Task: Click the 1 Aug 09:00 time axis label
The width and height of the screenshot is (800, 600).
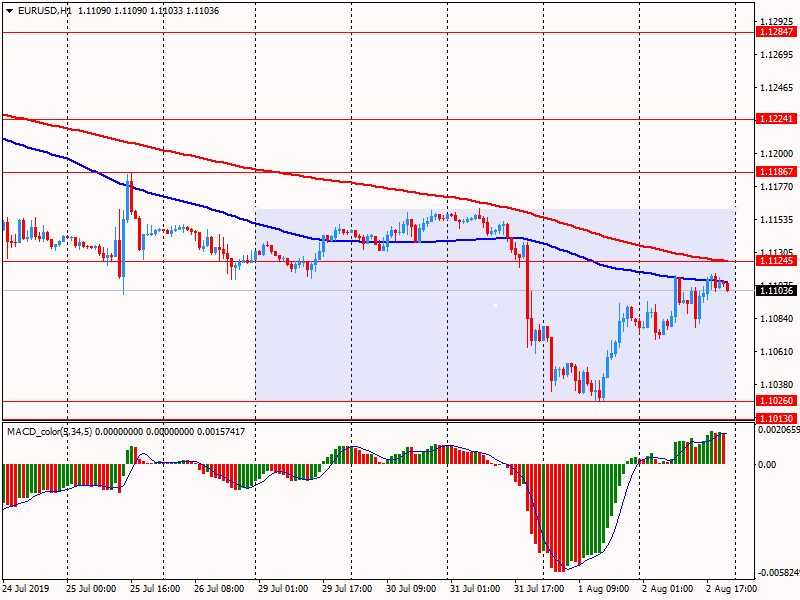Action: tap(604, 589)
